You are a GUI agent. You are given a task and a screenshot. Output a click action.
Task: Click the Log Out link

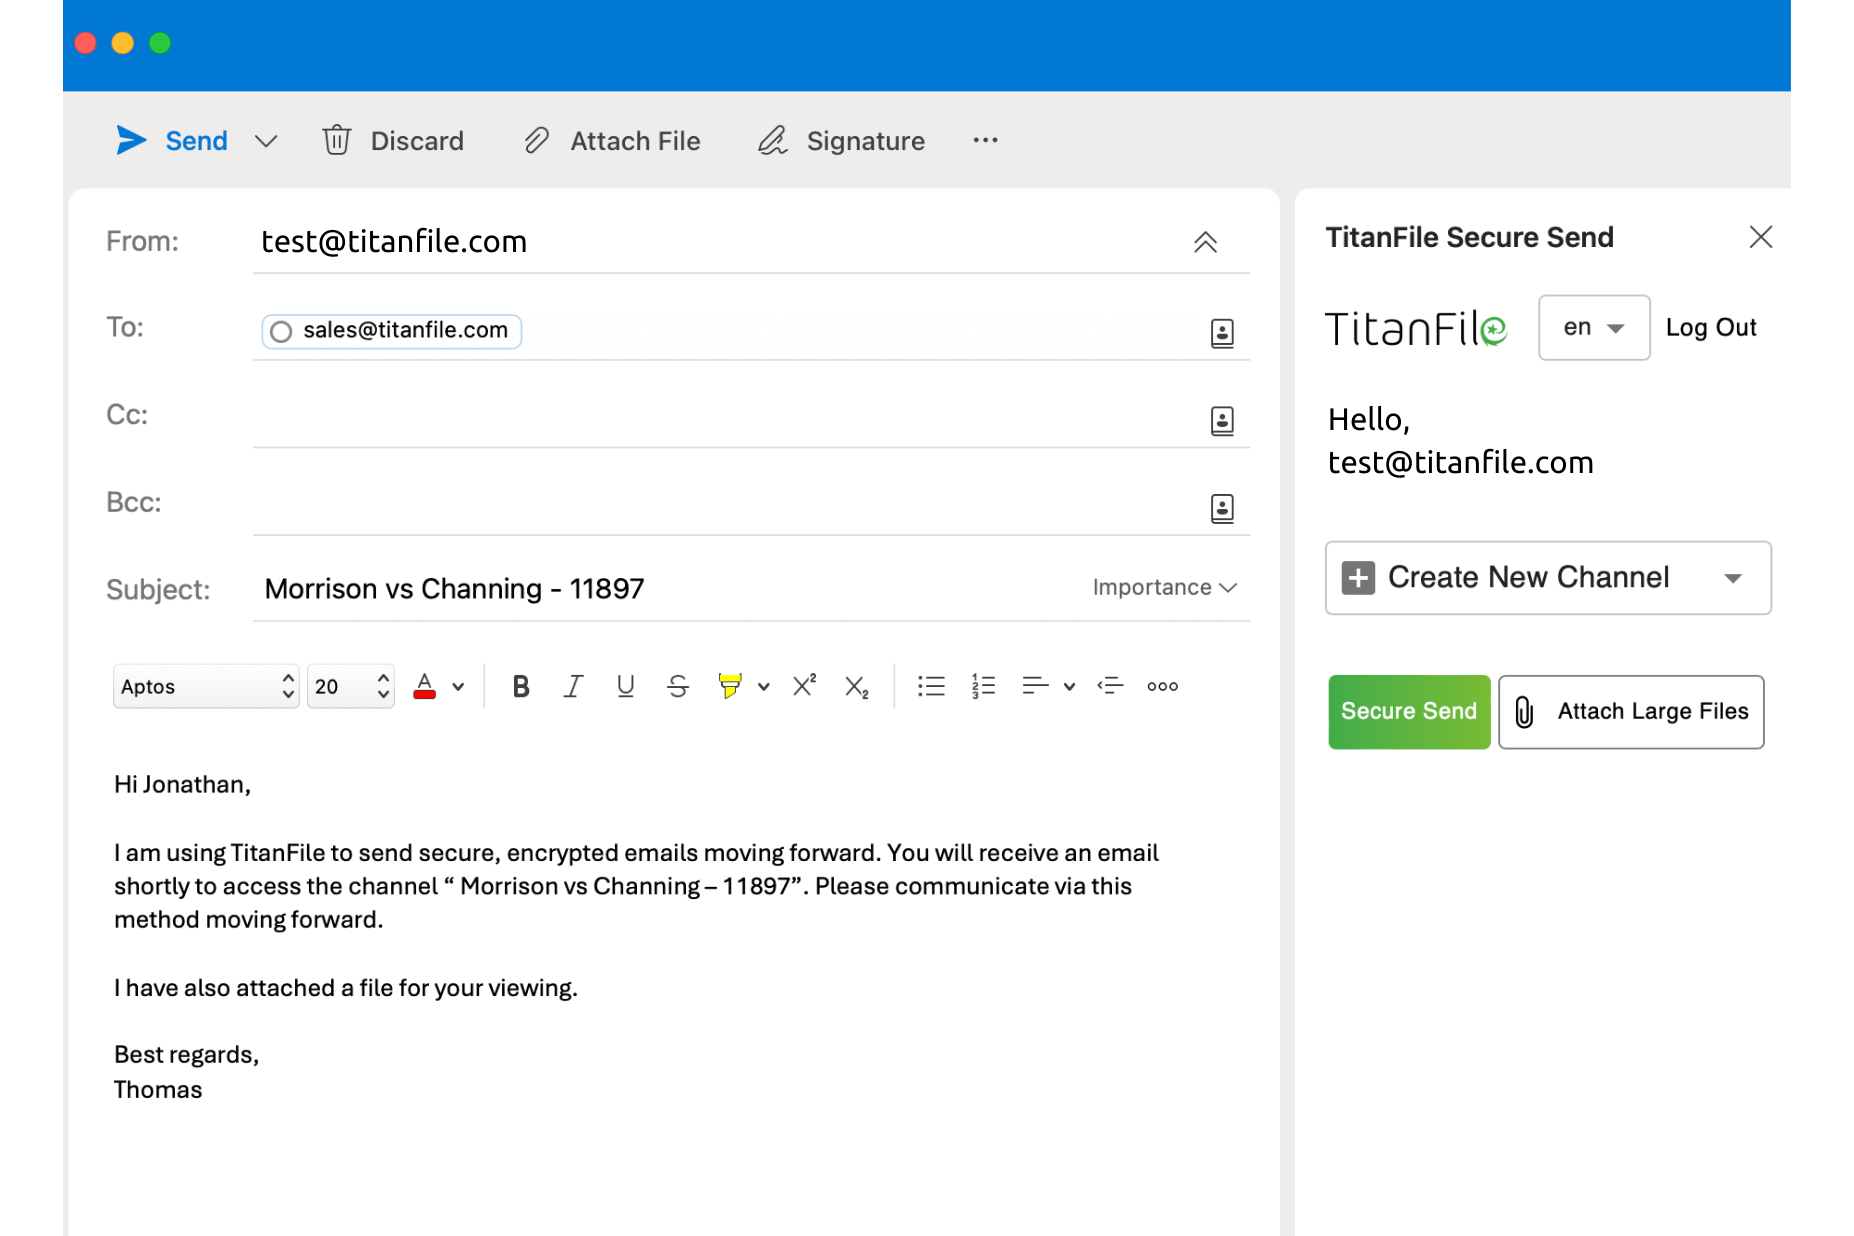(x=1711, y=328)
